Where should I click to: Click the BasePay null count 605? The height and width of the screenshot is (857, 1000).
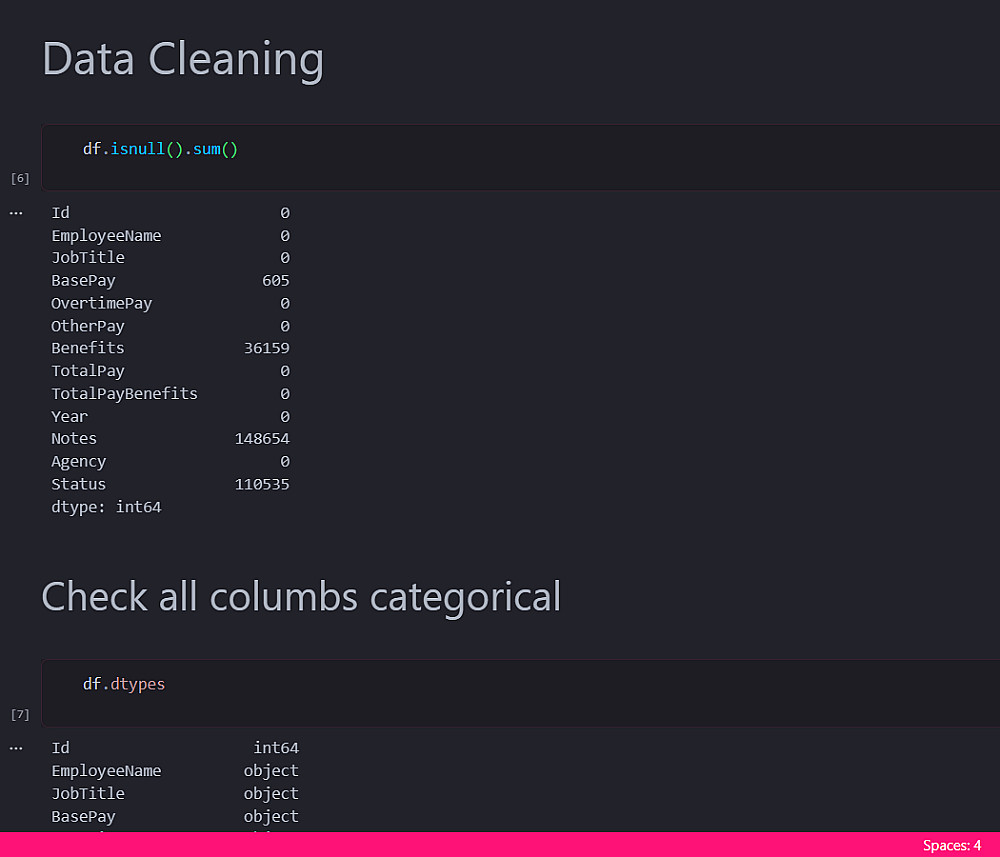click(275, 281)
